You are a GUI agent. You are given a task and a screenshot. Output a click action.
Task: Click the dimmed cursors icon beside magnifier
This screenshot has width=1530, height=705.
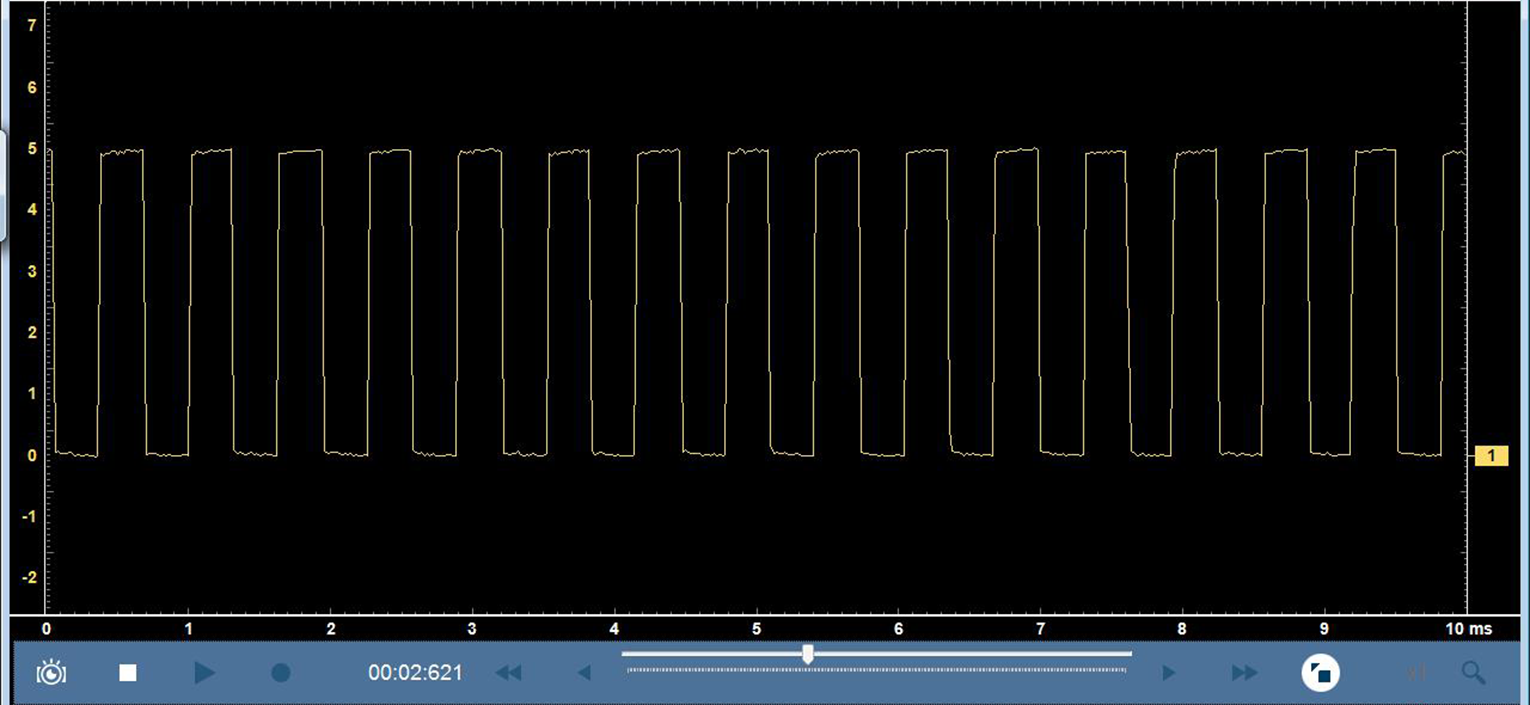click(x=1416, y=673)
